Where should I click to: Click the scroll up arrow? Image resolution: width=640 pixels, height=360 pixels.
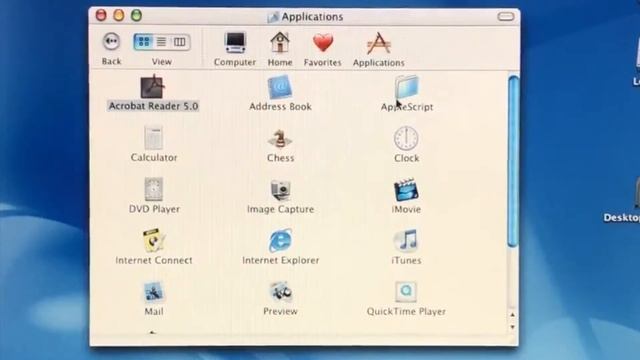(x=513, y=315)
